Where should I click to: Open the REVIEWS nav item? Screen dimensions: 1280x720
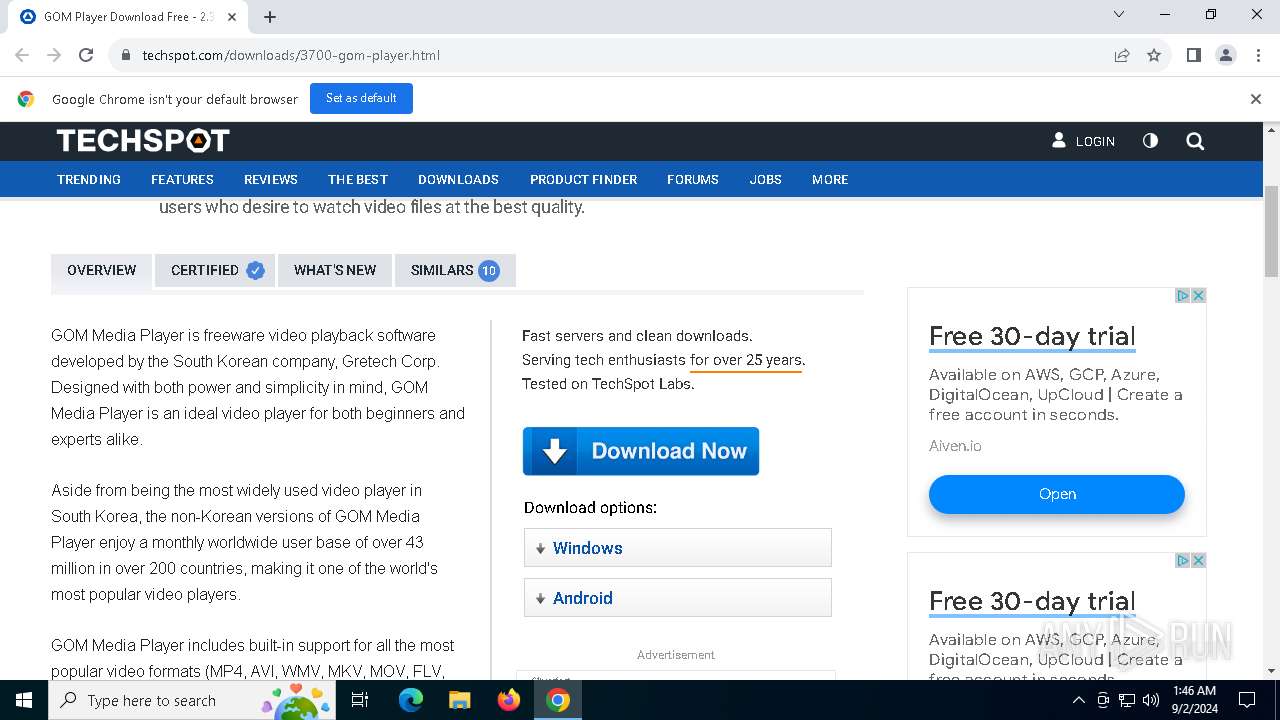[271, 179]
